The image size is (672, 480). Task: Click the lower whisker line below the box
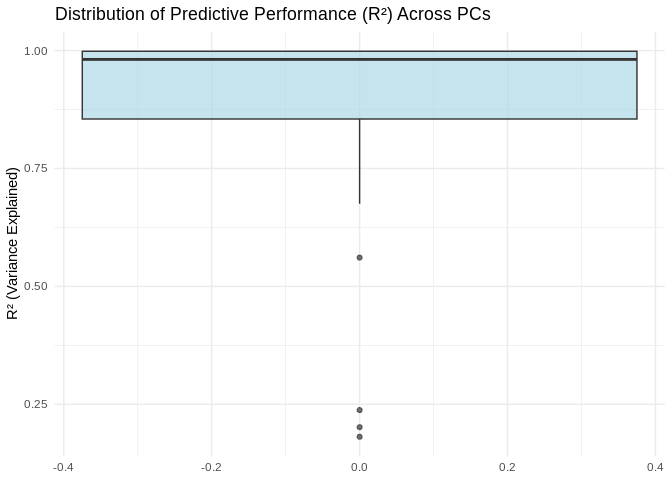coord(359,160)
